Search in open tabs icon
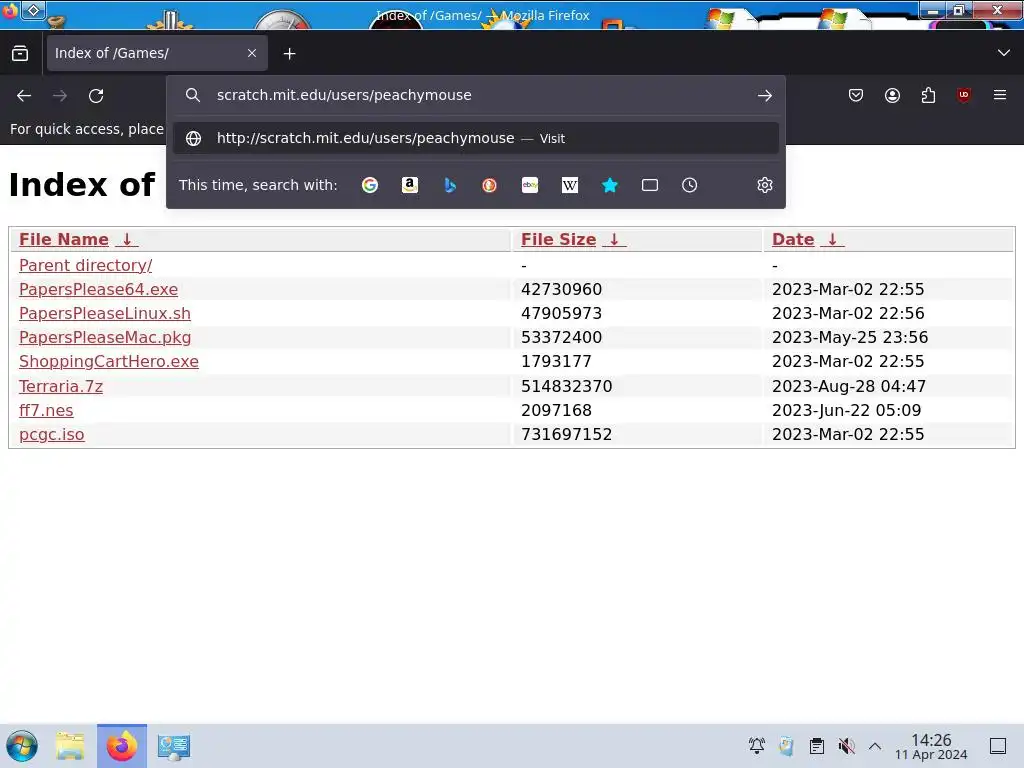Image resolution: width=1024 pixels, height=768 pixels. [650, 185]
